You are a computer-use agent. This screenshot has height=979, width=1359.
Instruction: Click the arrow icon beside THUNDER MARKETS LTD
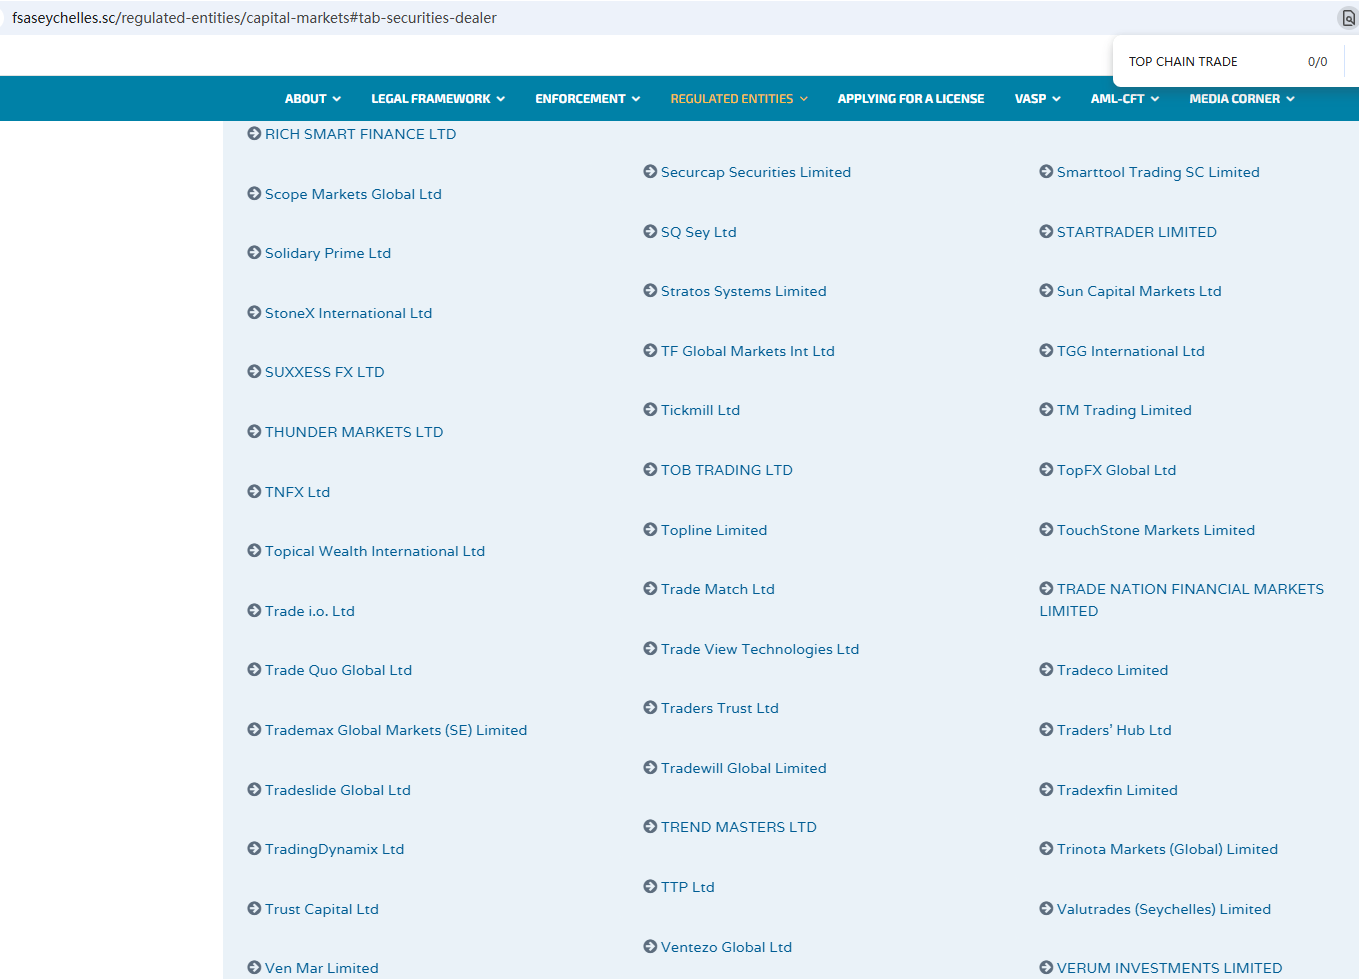coord(254,431)
